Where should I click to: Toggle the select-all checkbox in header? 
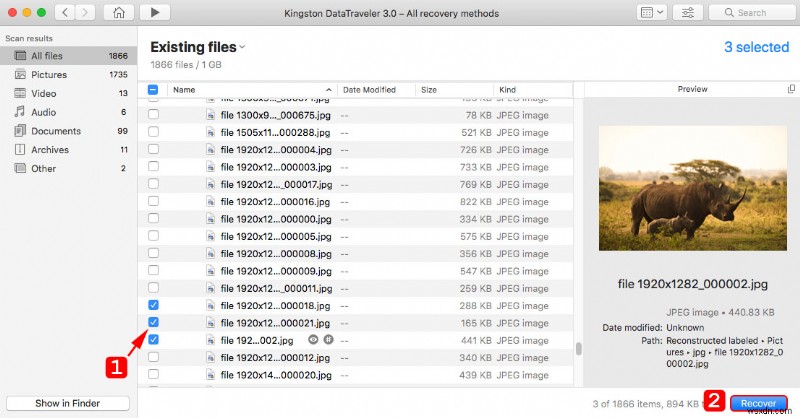click(x=153, y=90)
